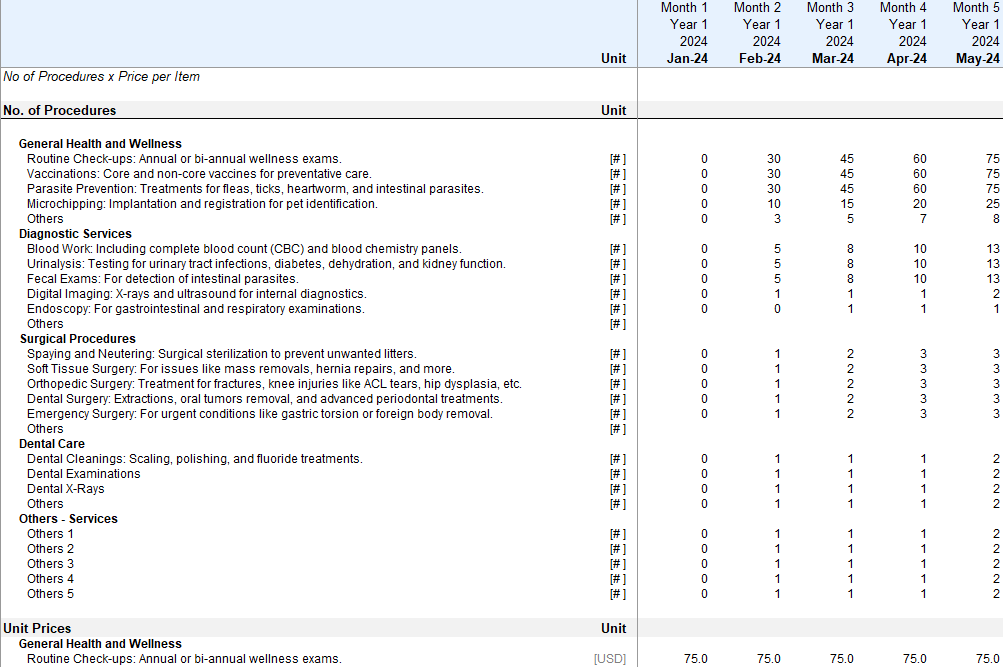Click the Jan-24 column header cell
This screenshot has height=667, width=1003.
[687, 59]
